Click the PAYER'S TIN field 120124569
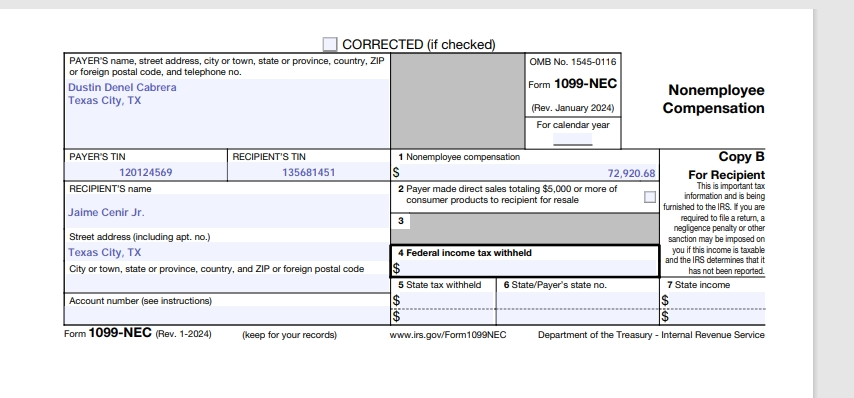 coord(146,172)
